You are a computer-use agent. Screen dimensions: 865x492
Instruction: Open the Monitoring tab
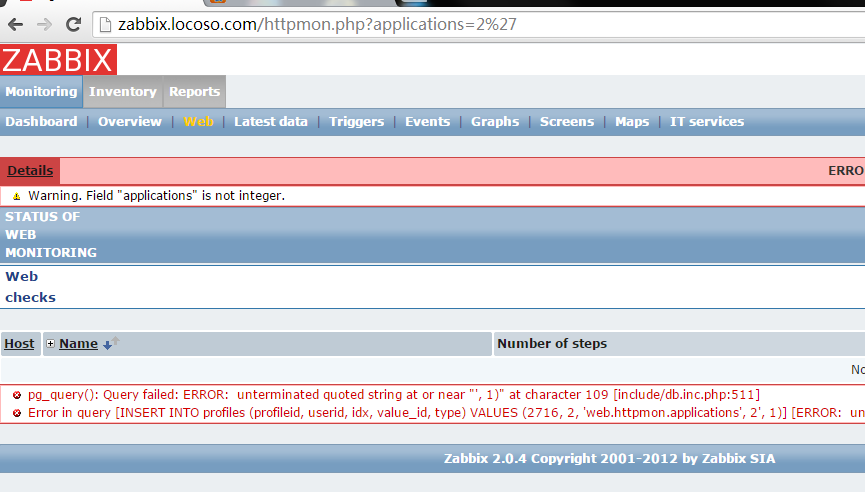click(x=41, y=92)
